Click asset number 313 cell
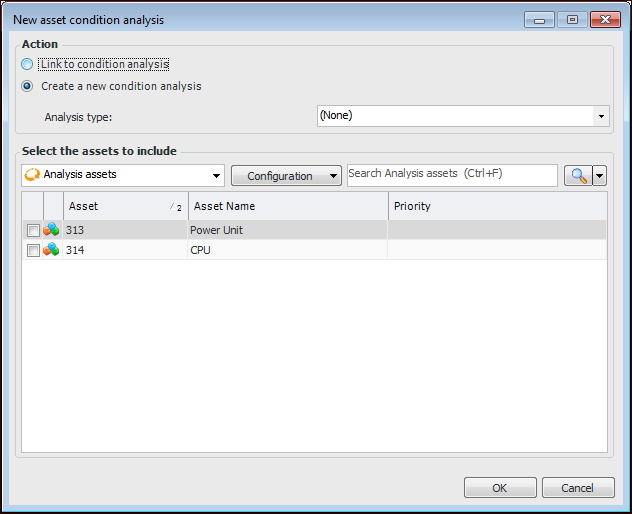Screen dimensions: 632x514 pyautogui.click(x=125, y=230)
